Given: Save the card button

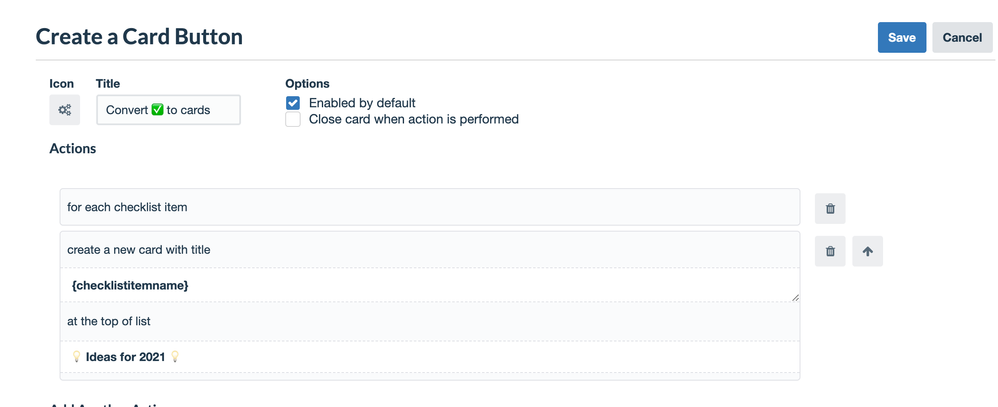Looking at the screenshot, I should (x=901, y=37).
